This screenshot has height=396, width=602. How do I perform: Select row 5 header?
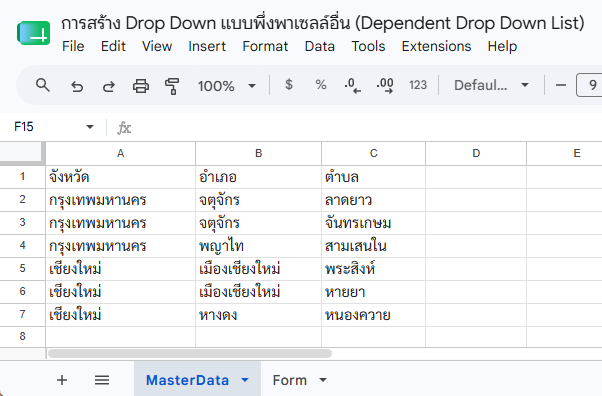click(22, 268)
